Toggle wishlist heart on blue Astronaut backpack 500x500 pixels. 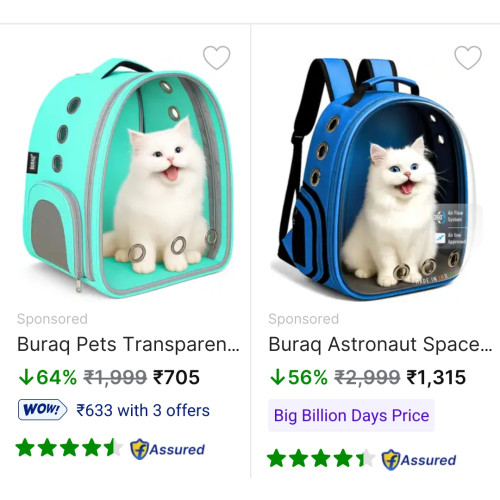click(x=468, y=58)
